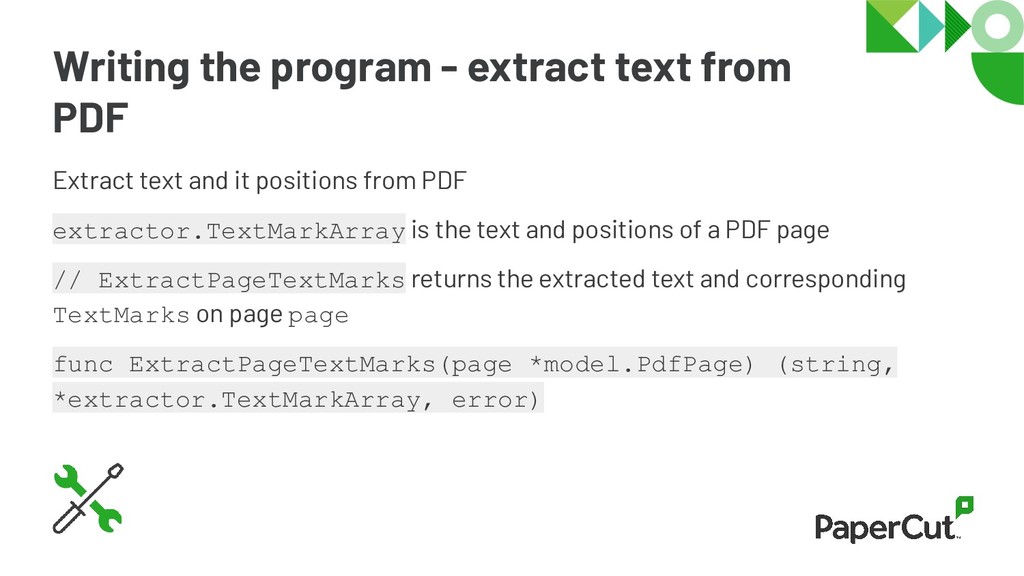The image size is (1024, 576).
Task: Click the wrench and screwdriver tools icon
Action: pos(88,498)
